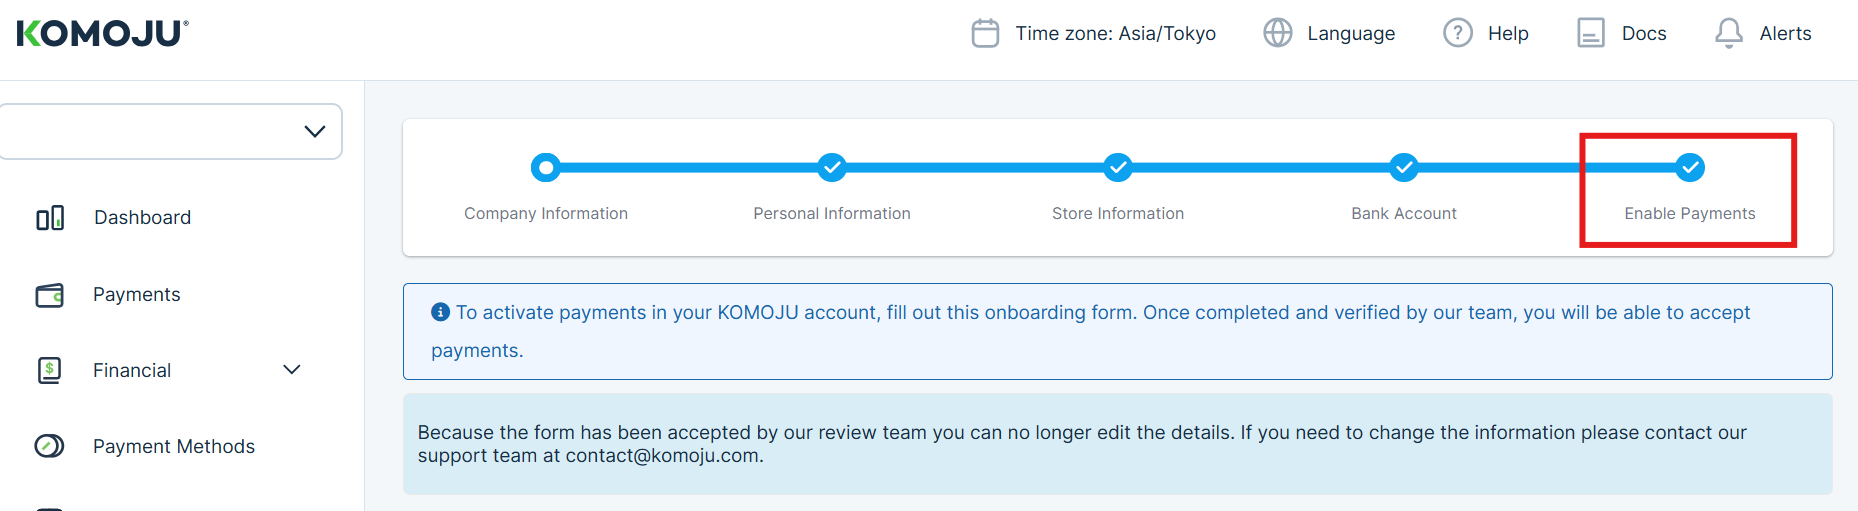The height and width of the screenshot is (511, 1858).
Task: Select the Personal Information step checkmark
Action: (x=832, y=167)
